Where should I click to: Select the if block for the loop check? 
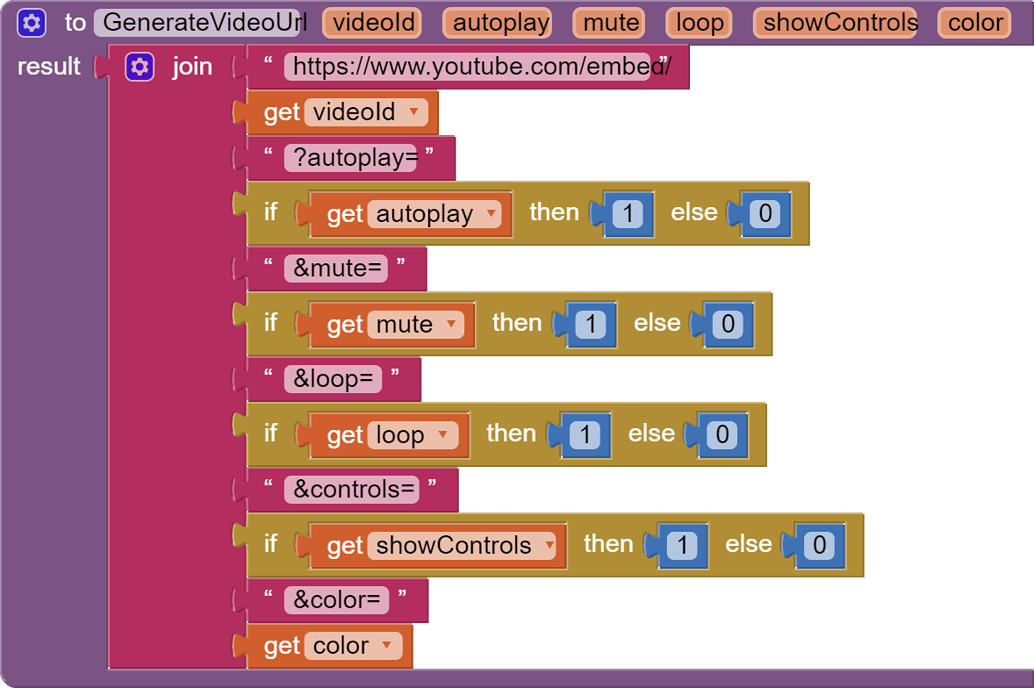(x=270, y=434)
